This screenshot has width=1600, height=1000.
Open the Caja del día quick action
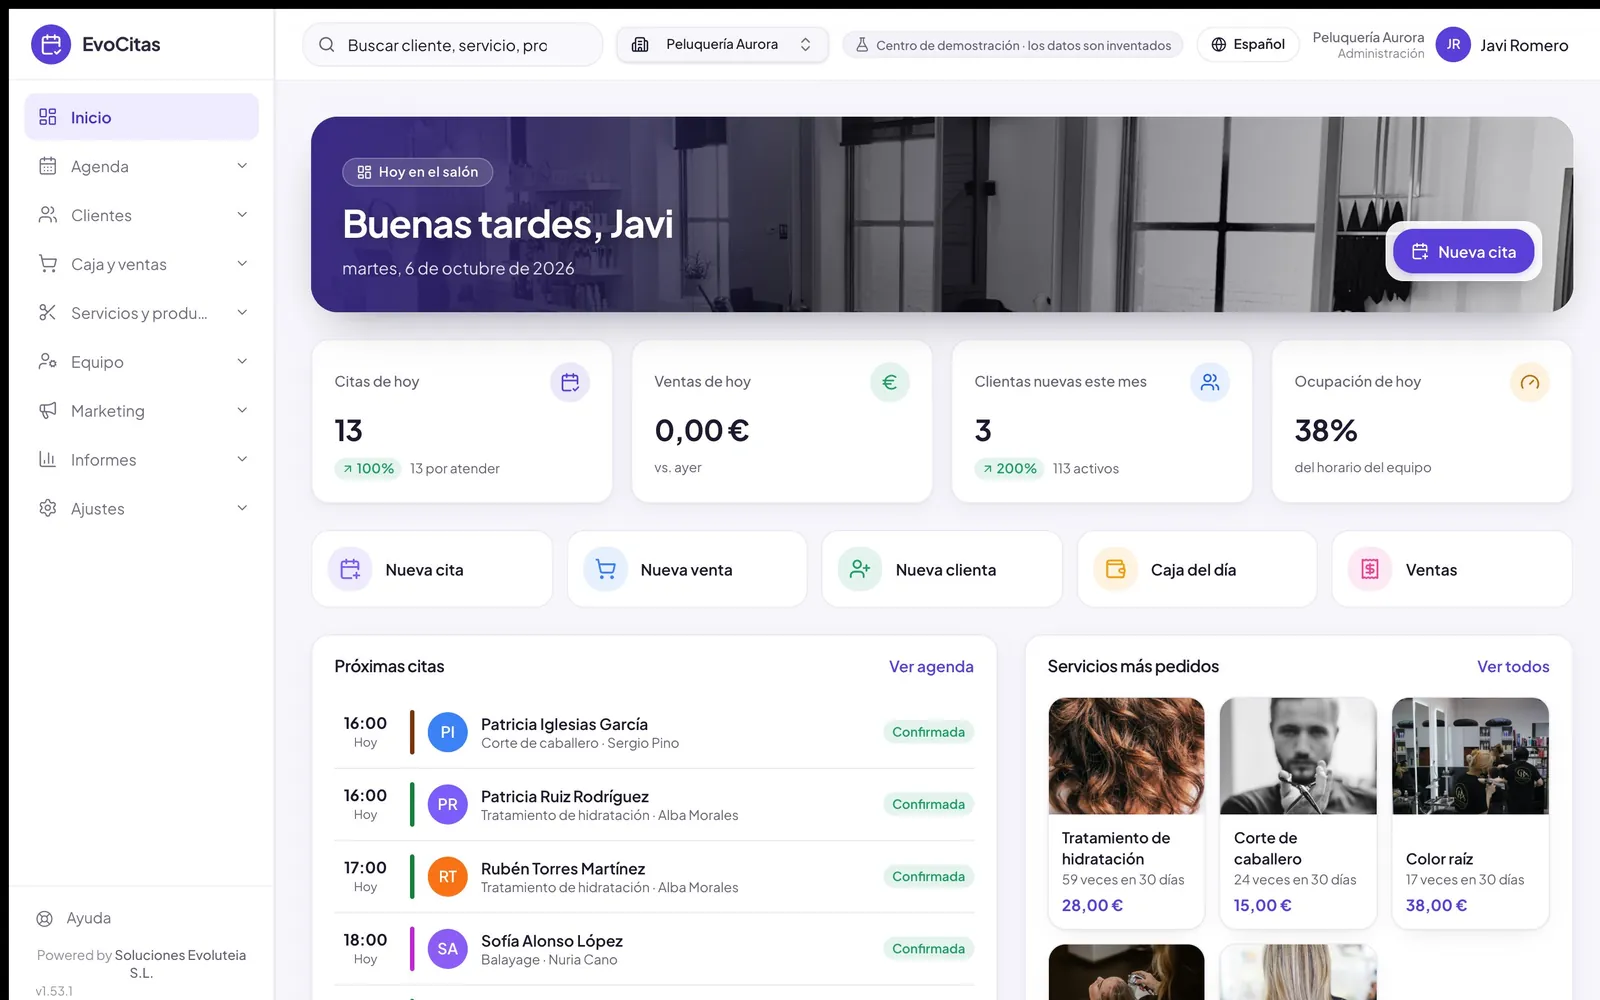pyautogui.click(x=1197, y=569)
